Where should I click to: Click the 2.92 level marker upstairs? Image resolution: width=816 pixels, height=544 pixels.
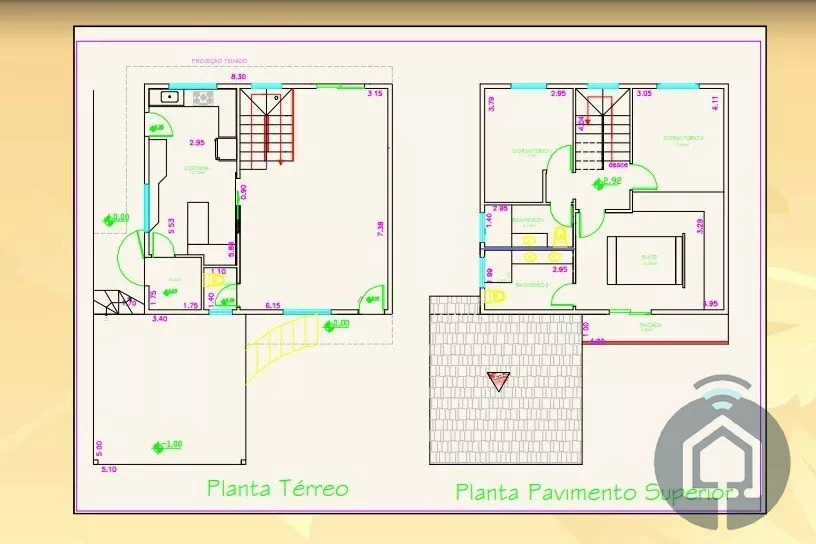609,181
